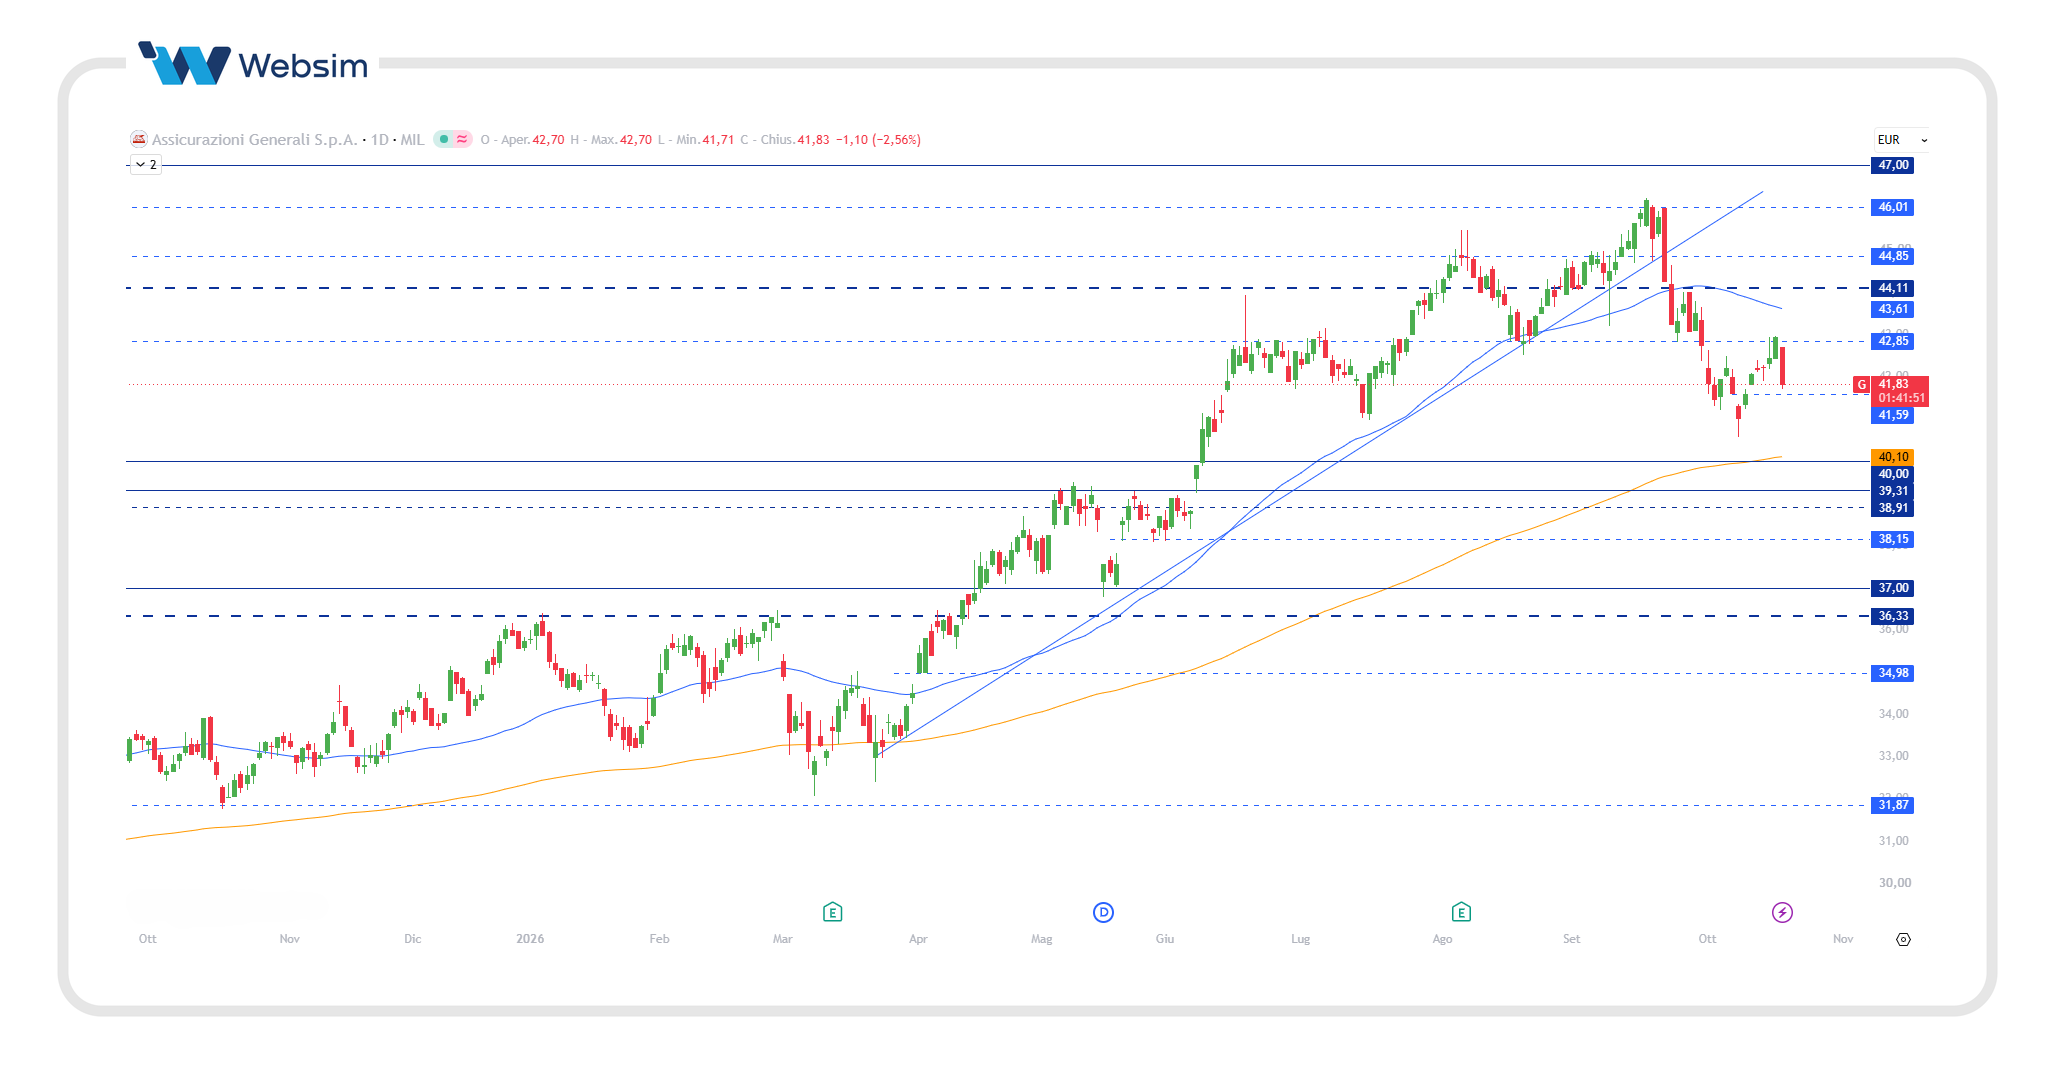Viewport: 2055px width, 1074px height.
Task: Select the 39,31 price level label
Action: (x=1892, y=491)
